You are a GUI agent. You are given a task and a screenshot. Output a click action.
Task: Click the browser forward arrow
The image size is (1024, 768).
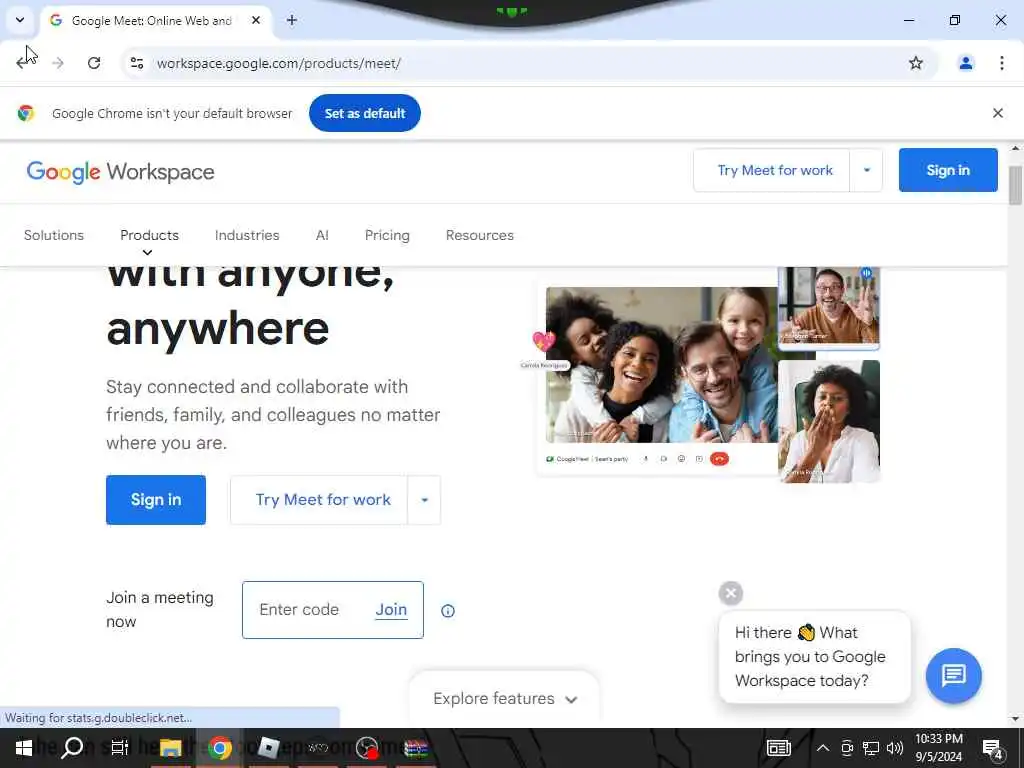(x=58, y=63)
